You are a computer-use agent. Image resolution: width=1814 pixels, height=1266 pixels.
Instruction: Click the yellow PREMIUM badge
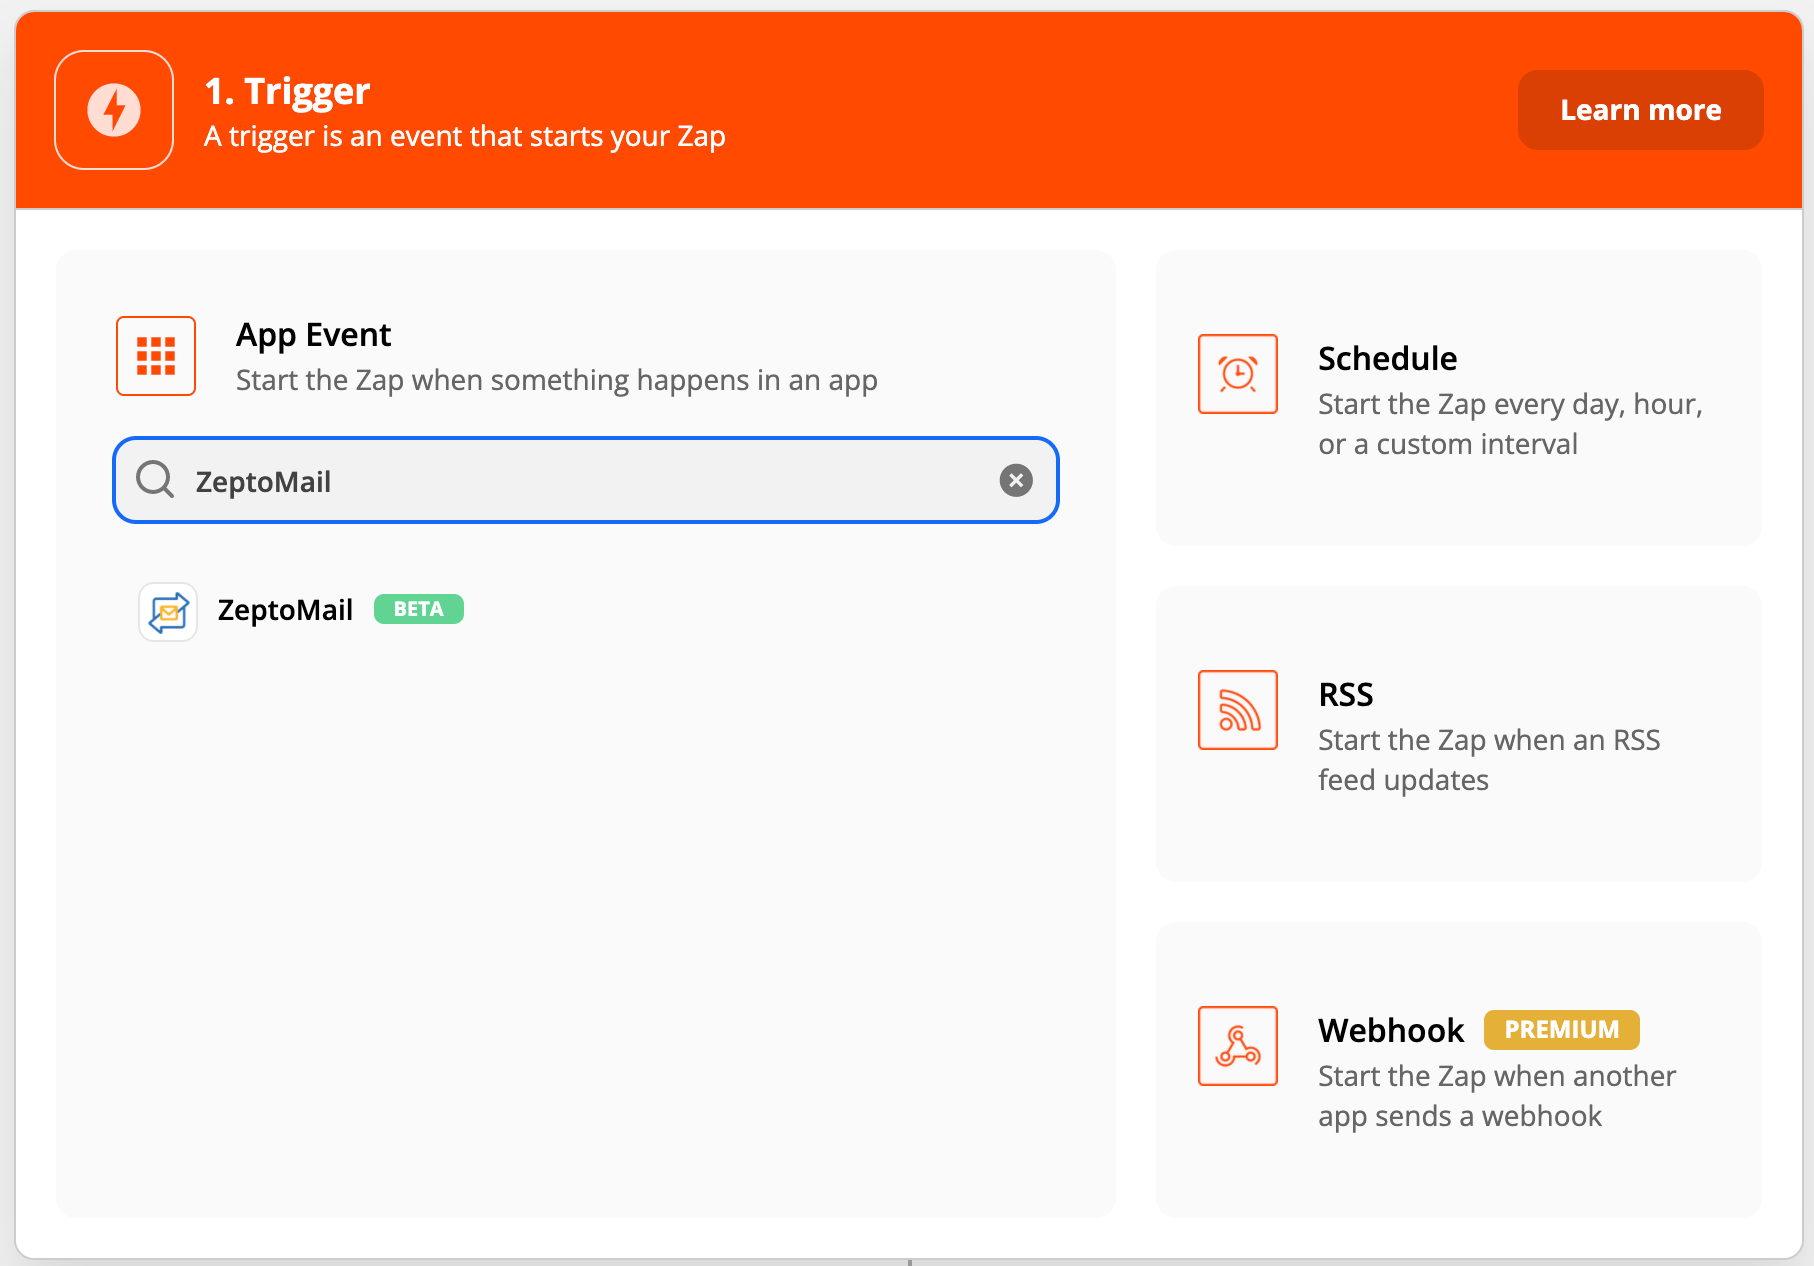coord(1561,1030)
